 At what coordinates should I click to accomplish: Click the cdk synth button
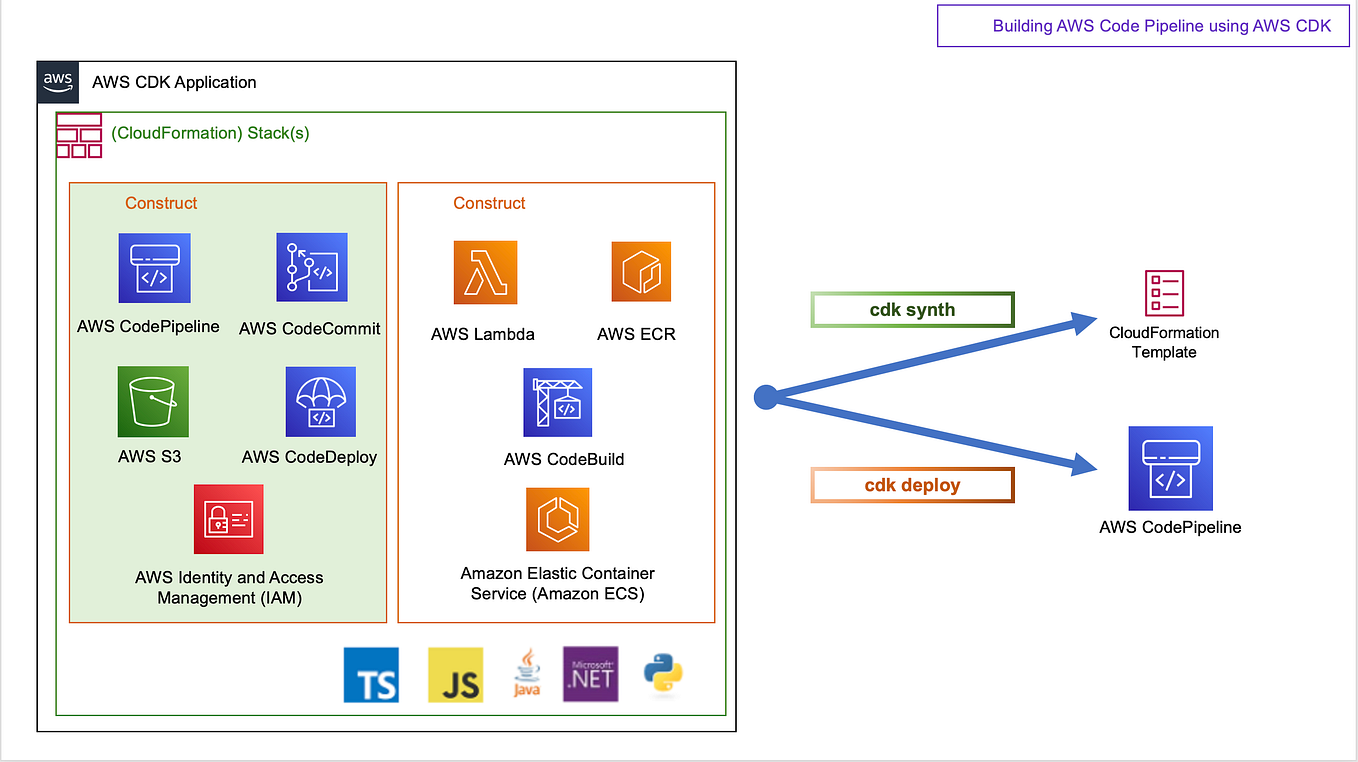911,309
